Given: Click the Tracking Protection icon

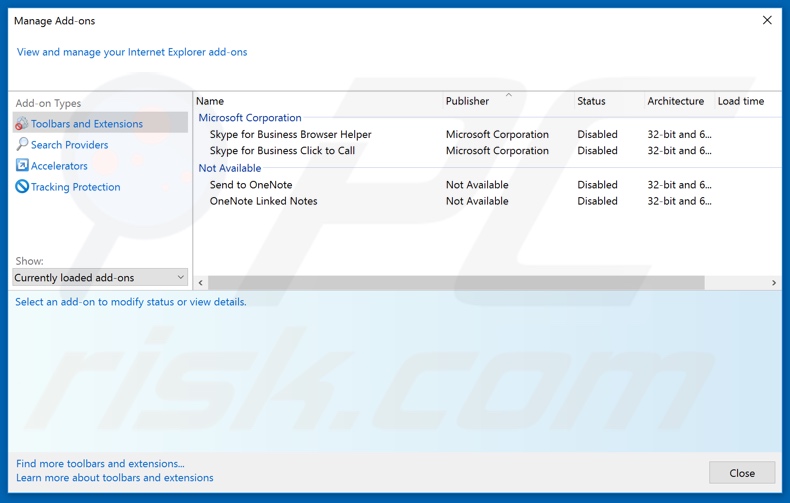Looking at the screenshot, I should pos(22,187).
